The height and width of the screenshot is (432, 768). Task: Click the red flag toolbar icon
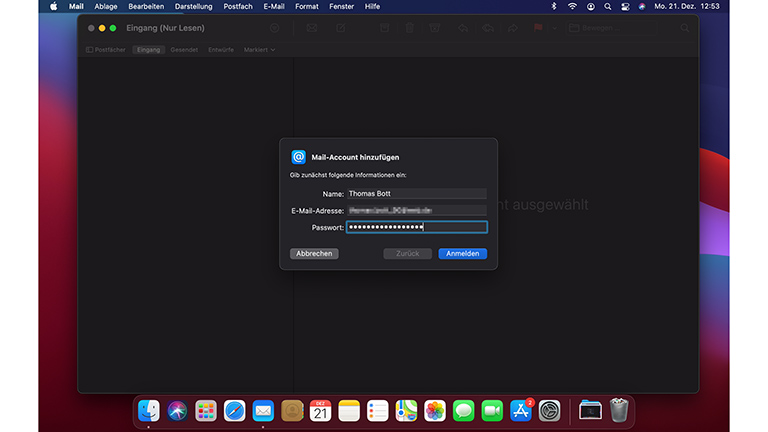[x=539, y=28]
